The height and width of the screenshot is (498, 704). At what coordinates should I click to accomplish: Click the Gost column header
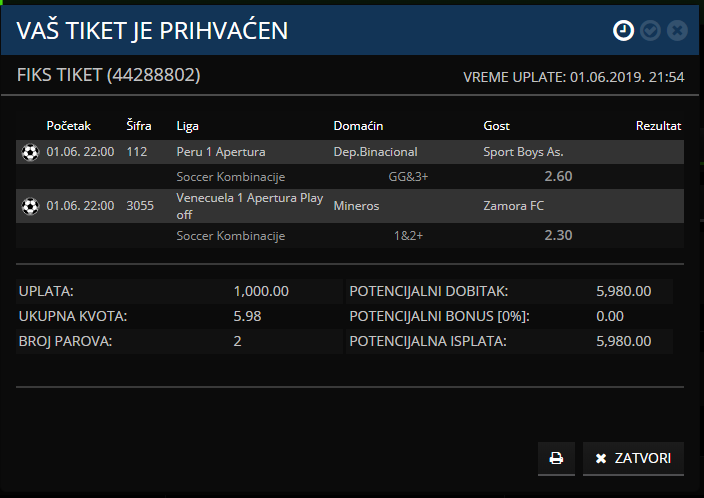(496, 126)
